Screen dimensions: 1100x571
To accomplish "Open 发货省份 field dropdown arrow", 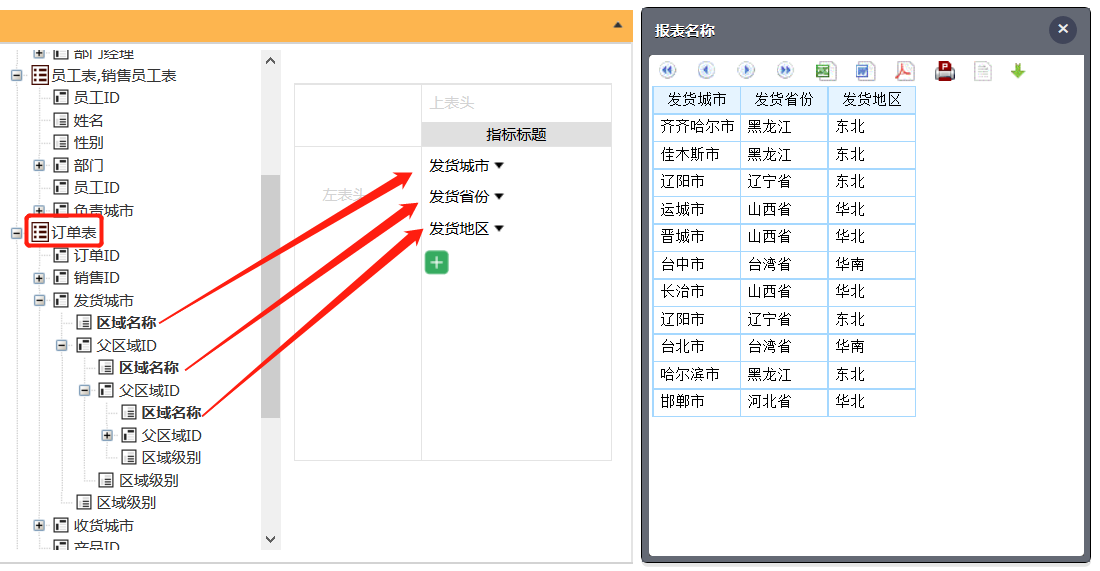I will tap(499, 197).
